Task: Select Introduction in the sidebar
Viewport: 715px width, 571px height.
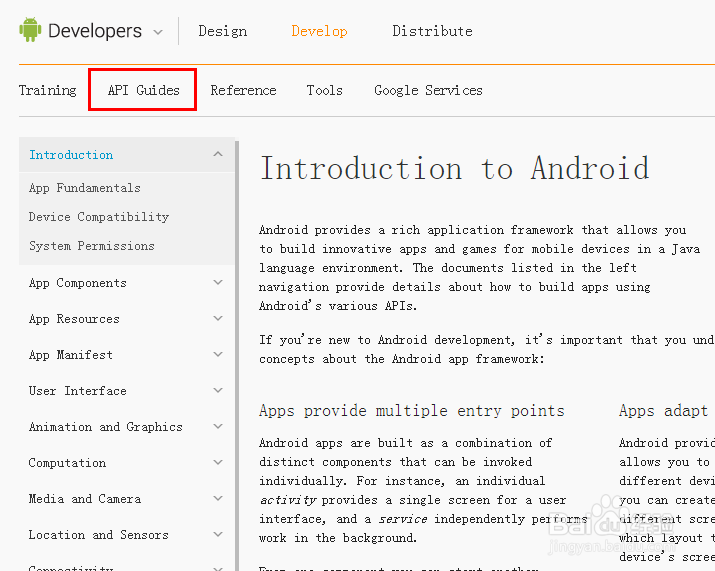Action: (x=71, y=155)
